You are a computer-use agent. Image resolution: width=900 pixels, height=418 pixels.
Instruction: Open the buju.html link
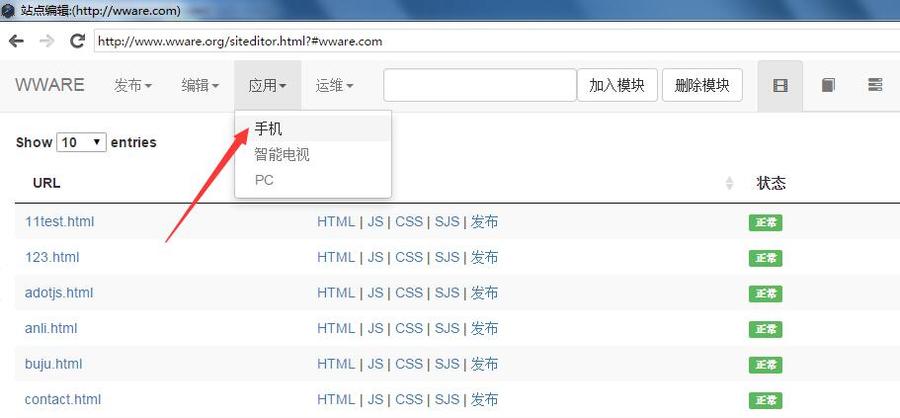click(53, 364)
